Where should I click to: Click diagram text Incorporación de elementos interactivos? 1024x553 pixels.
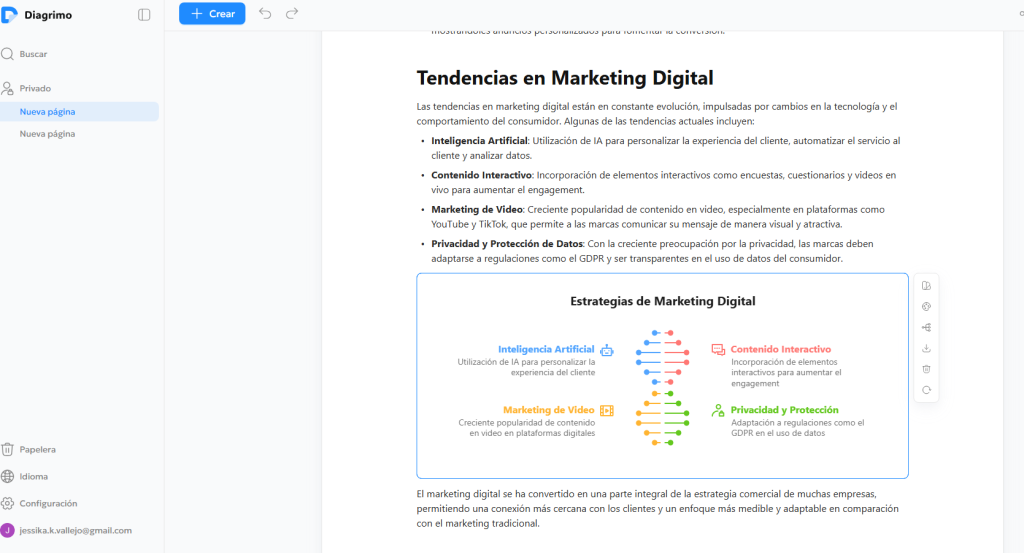pyautogui.click(x=786, y=372)
